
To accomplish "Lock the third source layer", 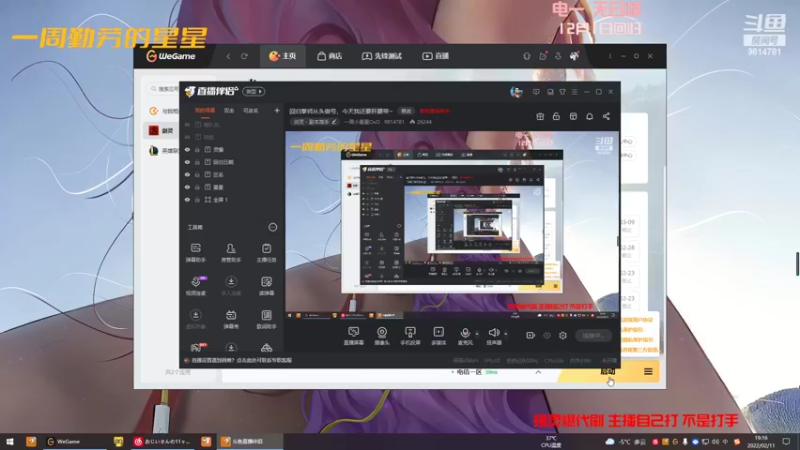I will [x=197, y=149].
